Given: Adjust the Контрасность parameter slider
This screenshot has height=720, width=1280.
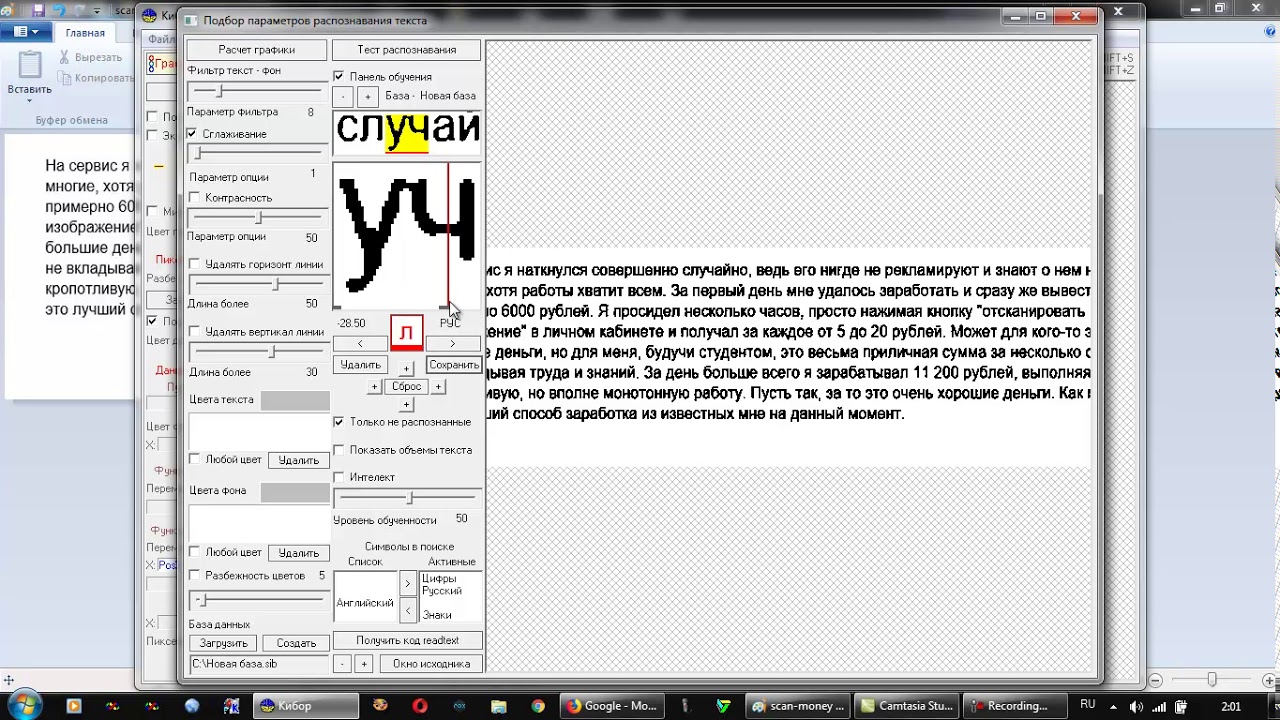Looking at the screenshot, I should [x=257, y=217].
